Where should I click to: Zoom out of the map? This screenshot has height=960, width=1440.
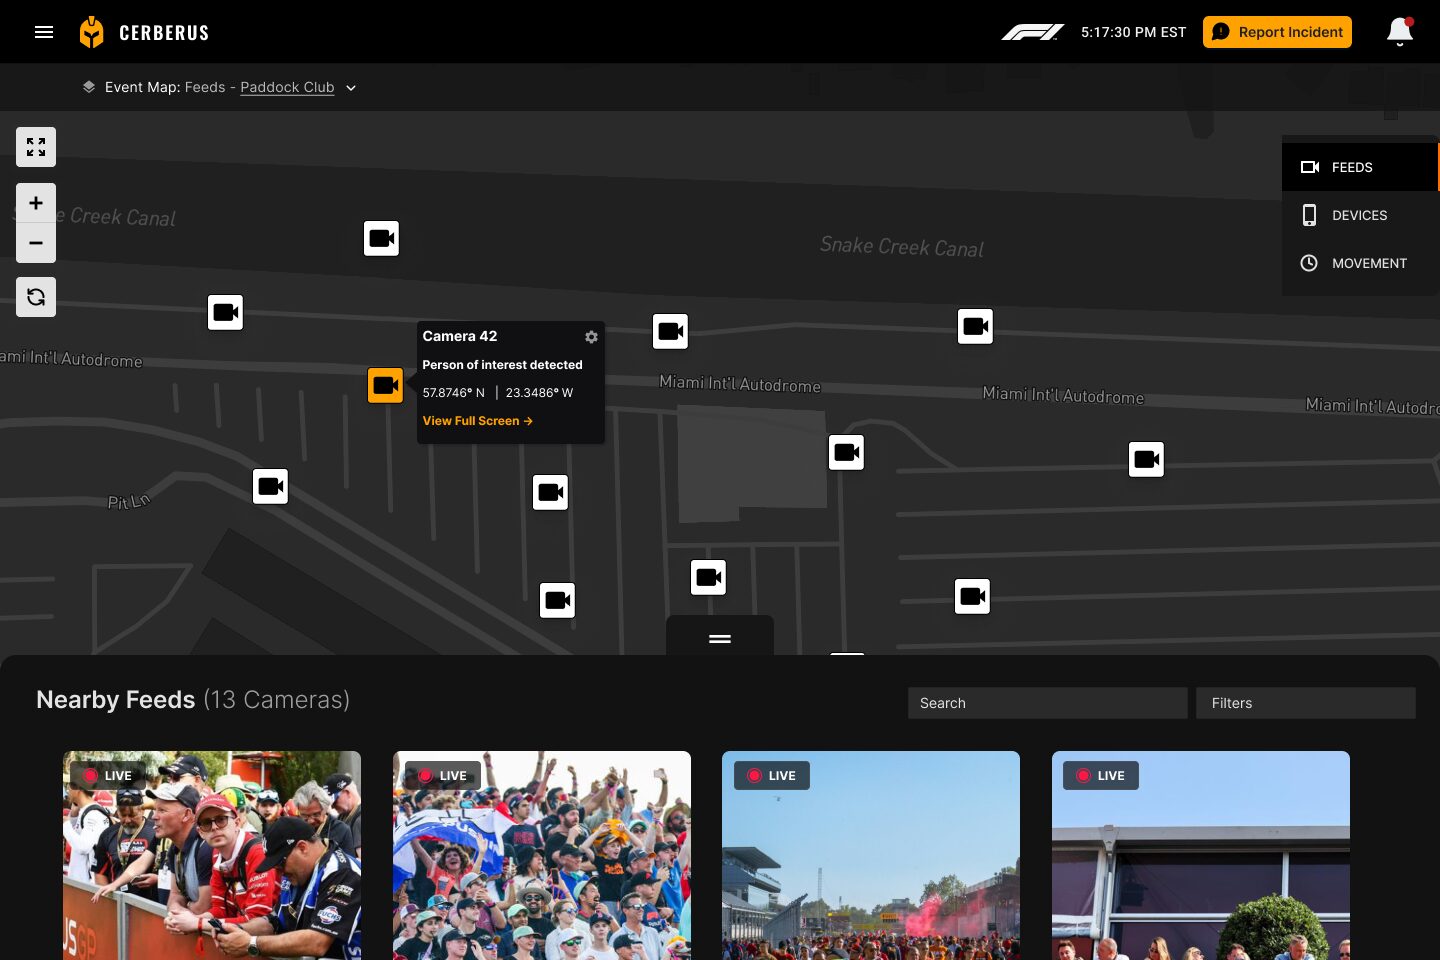[x=36, y=243]
